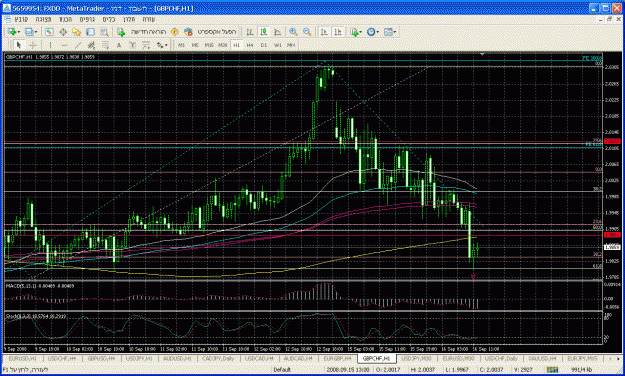
Task: Toggle the Navigator folder-star icon
Action: pyautogui.click(x=77, y=32)
